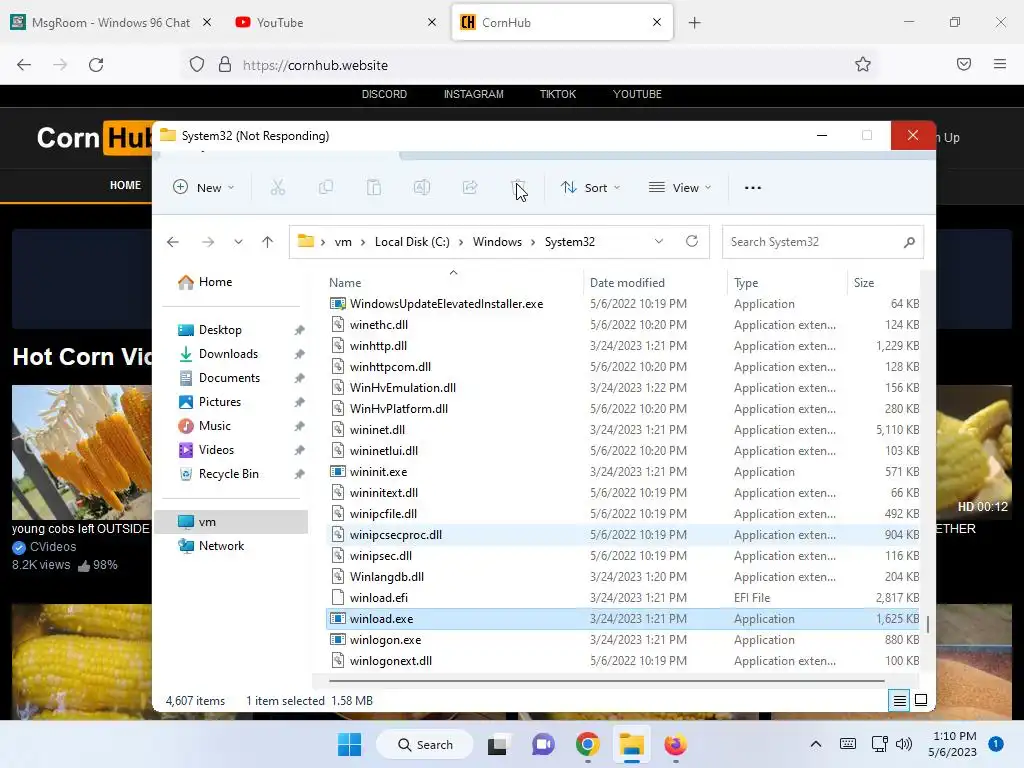Sort files by the Name column header

tap(345, 283)
